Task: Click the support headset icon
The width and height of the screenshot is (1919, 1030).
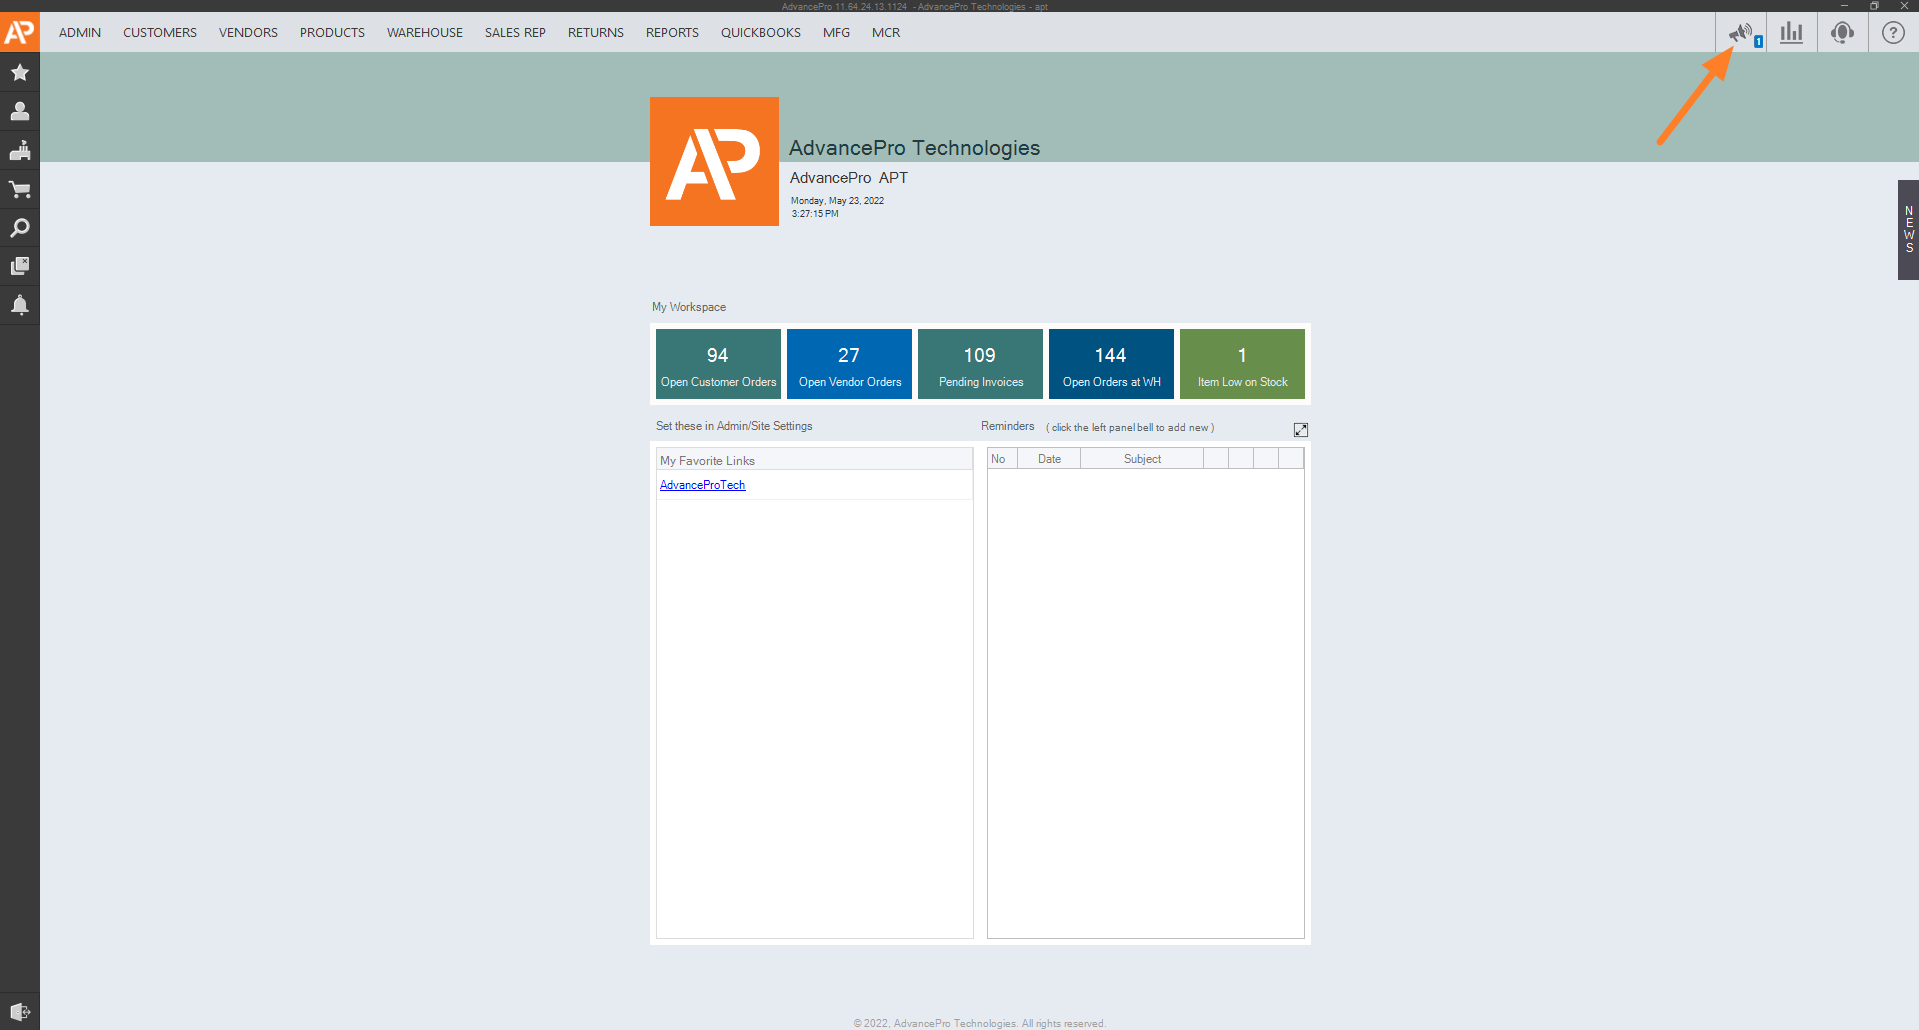Action: pyautogui.click(x=1842, y=33)
